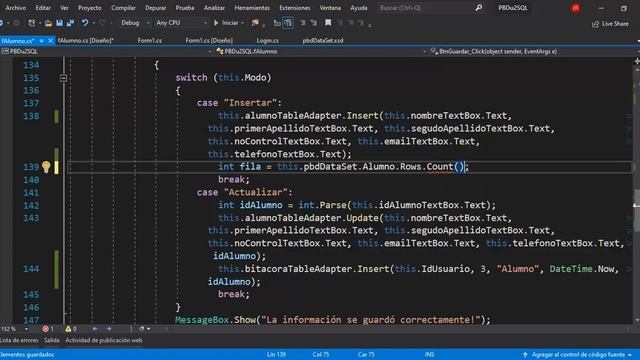Pin the fAlumno.cs tab
The width and height of the screenshot is (640, 360).
pos(42,40)
